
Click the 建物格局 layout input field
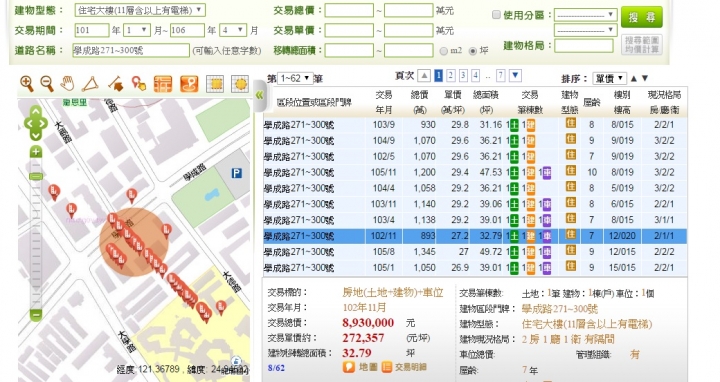tap(584, 46)
